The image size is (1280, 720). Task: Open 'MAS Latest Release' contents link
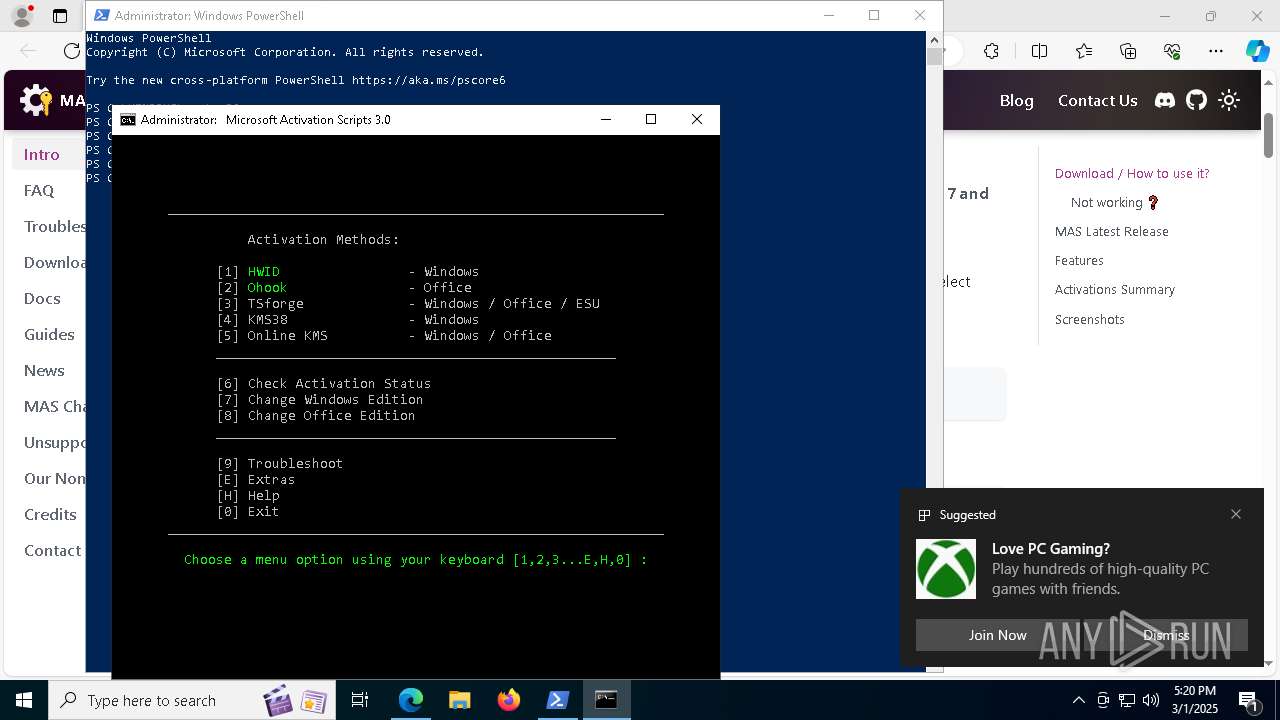tap(1111, 231)
